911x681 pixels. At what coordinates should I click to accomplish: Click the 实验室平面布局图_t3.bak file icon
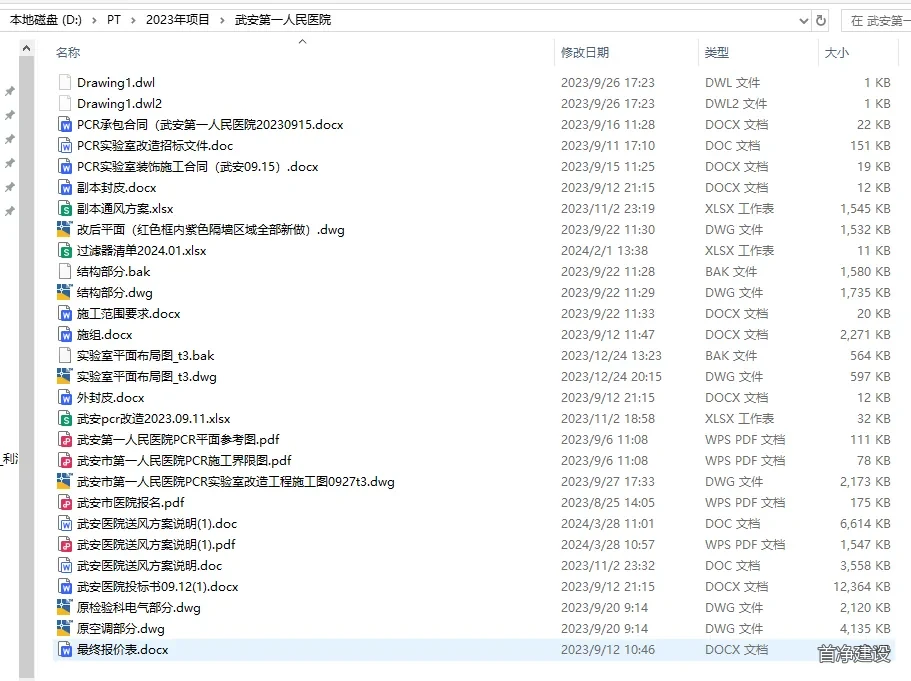pos(65,356)
